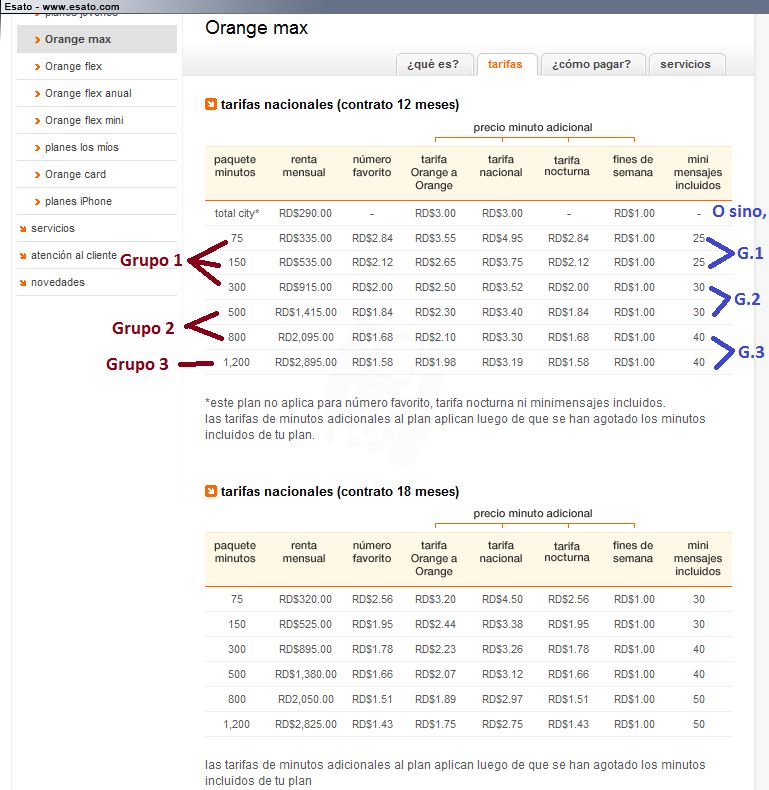Select RD$1,380.00 renta mensual cell
This screenshot has height=790, width=769.
[306, 674]
